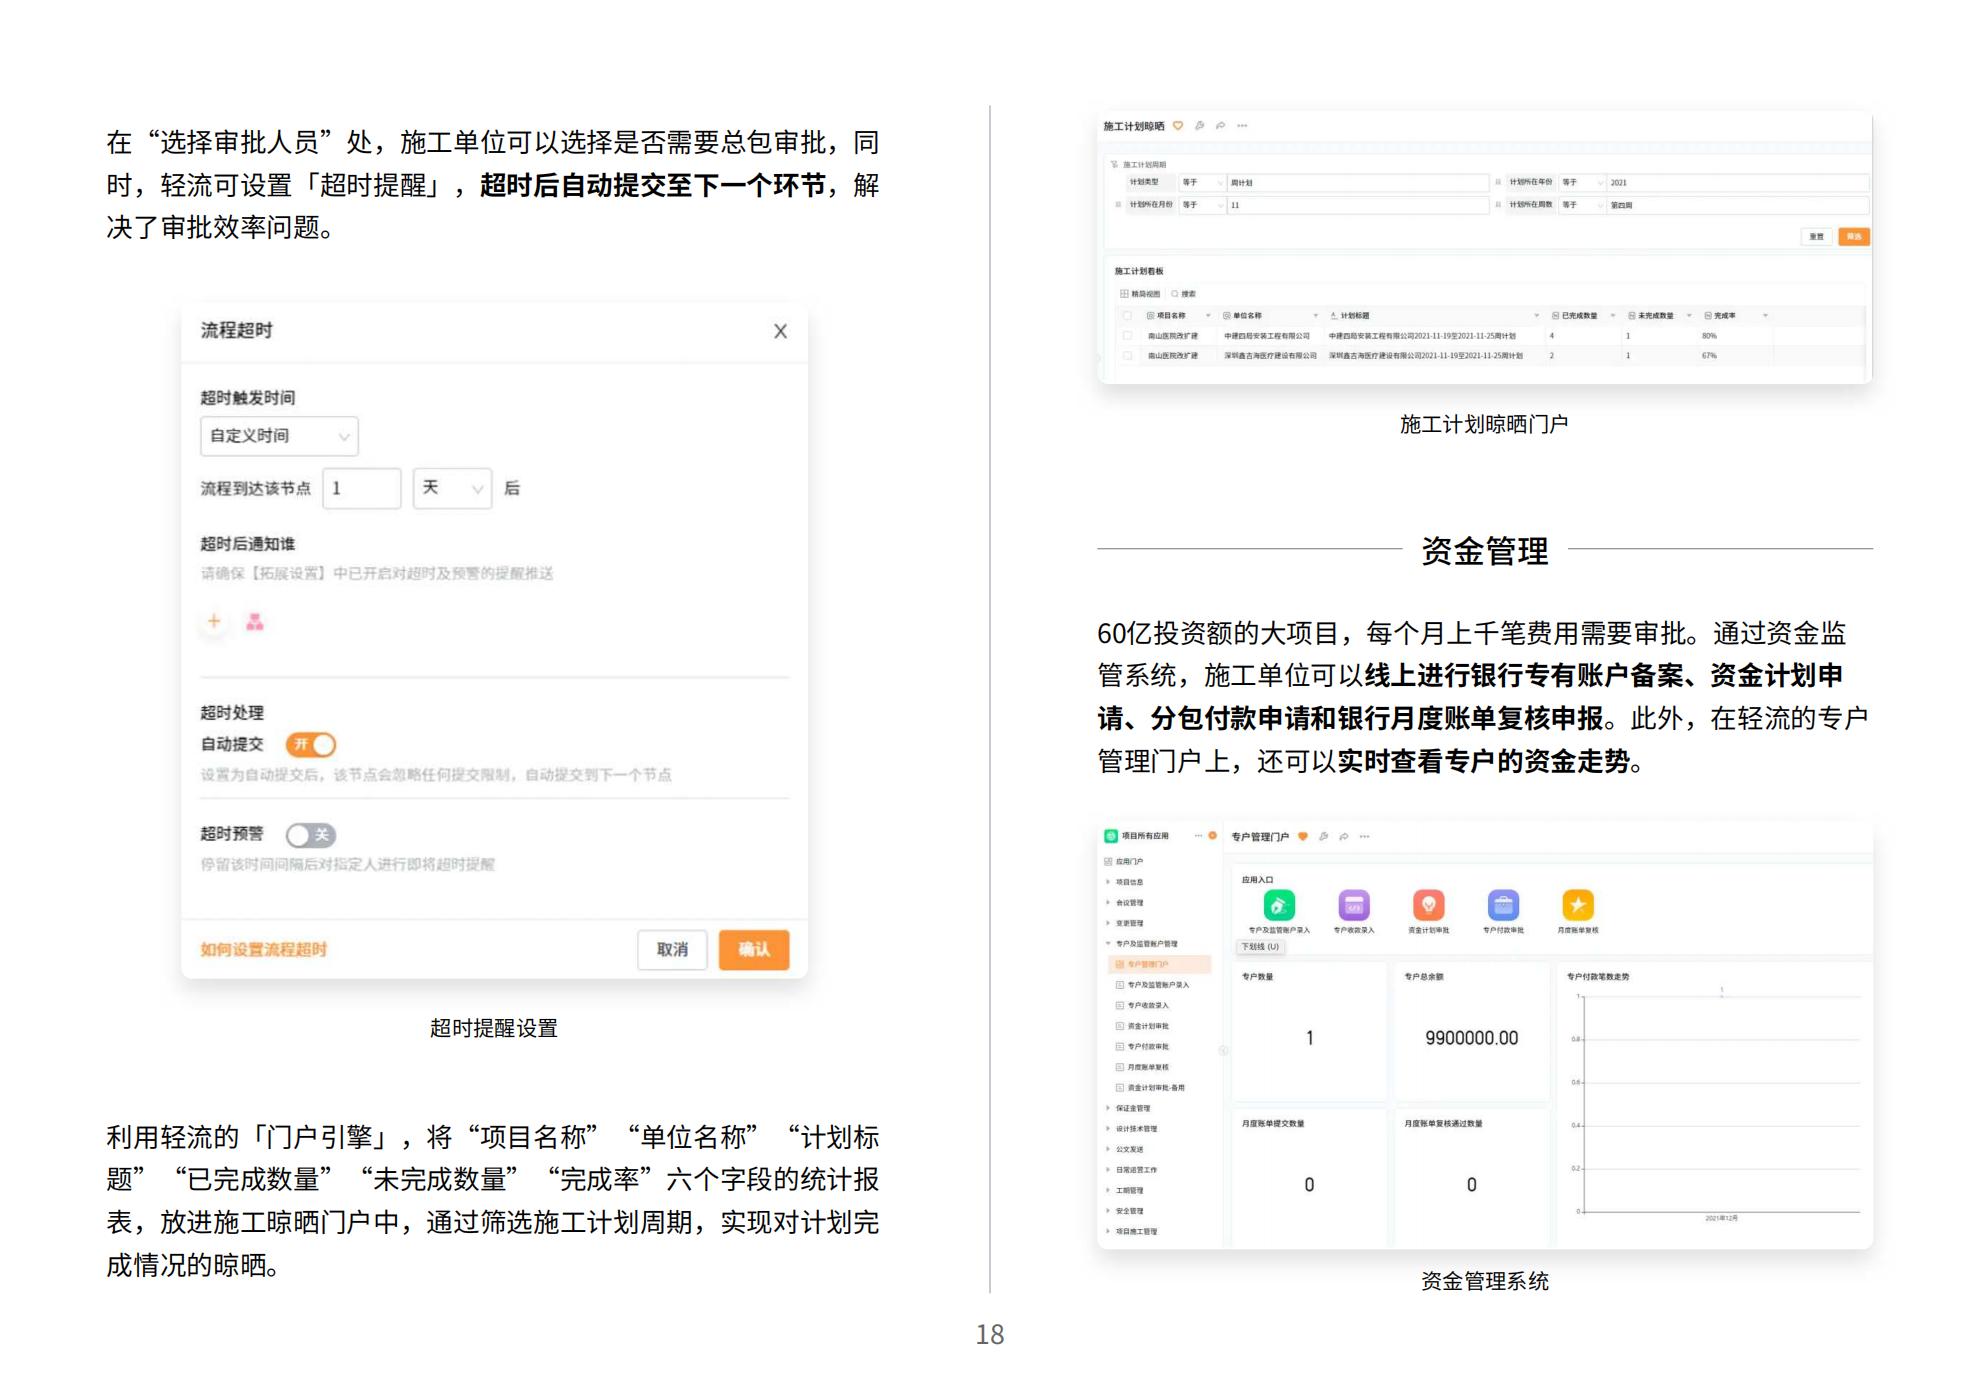Image resolution: width=1980 pixels, height=1400 pixels.
Task: Open the blue 专户付款审批 app icon
Action: pyautogui.click(x=1503, y=905)
